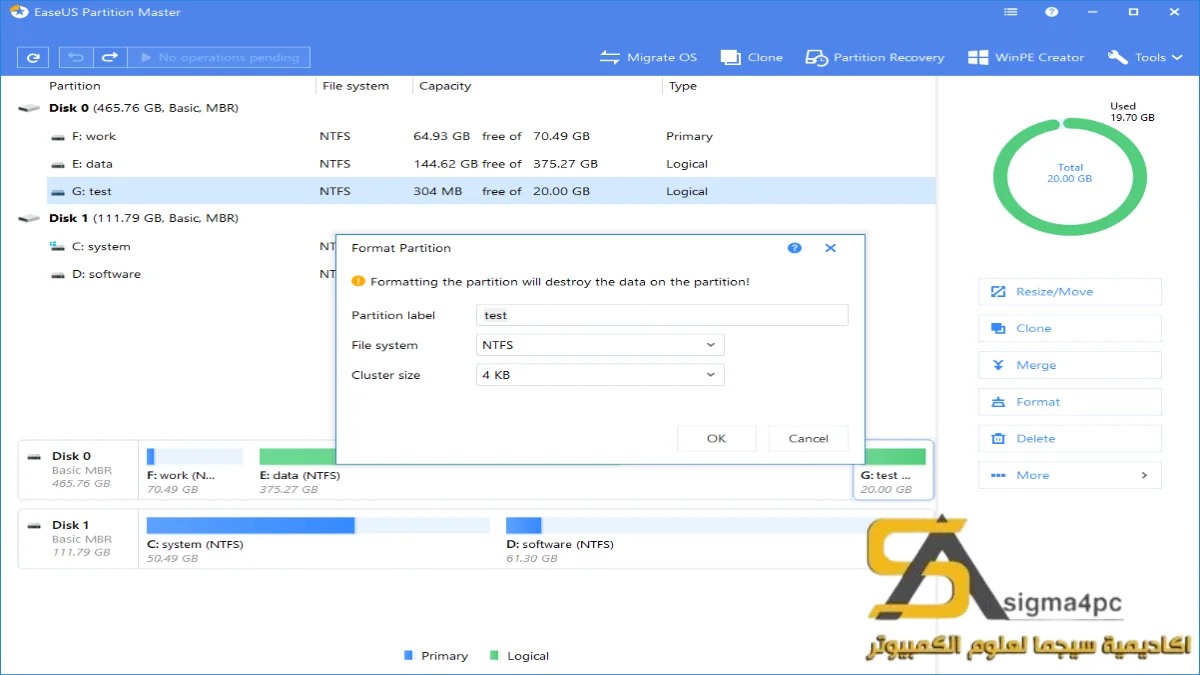
Task: Click the Capacity column header
Action: coord(445,86)
